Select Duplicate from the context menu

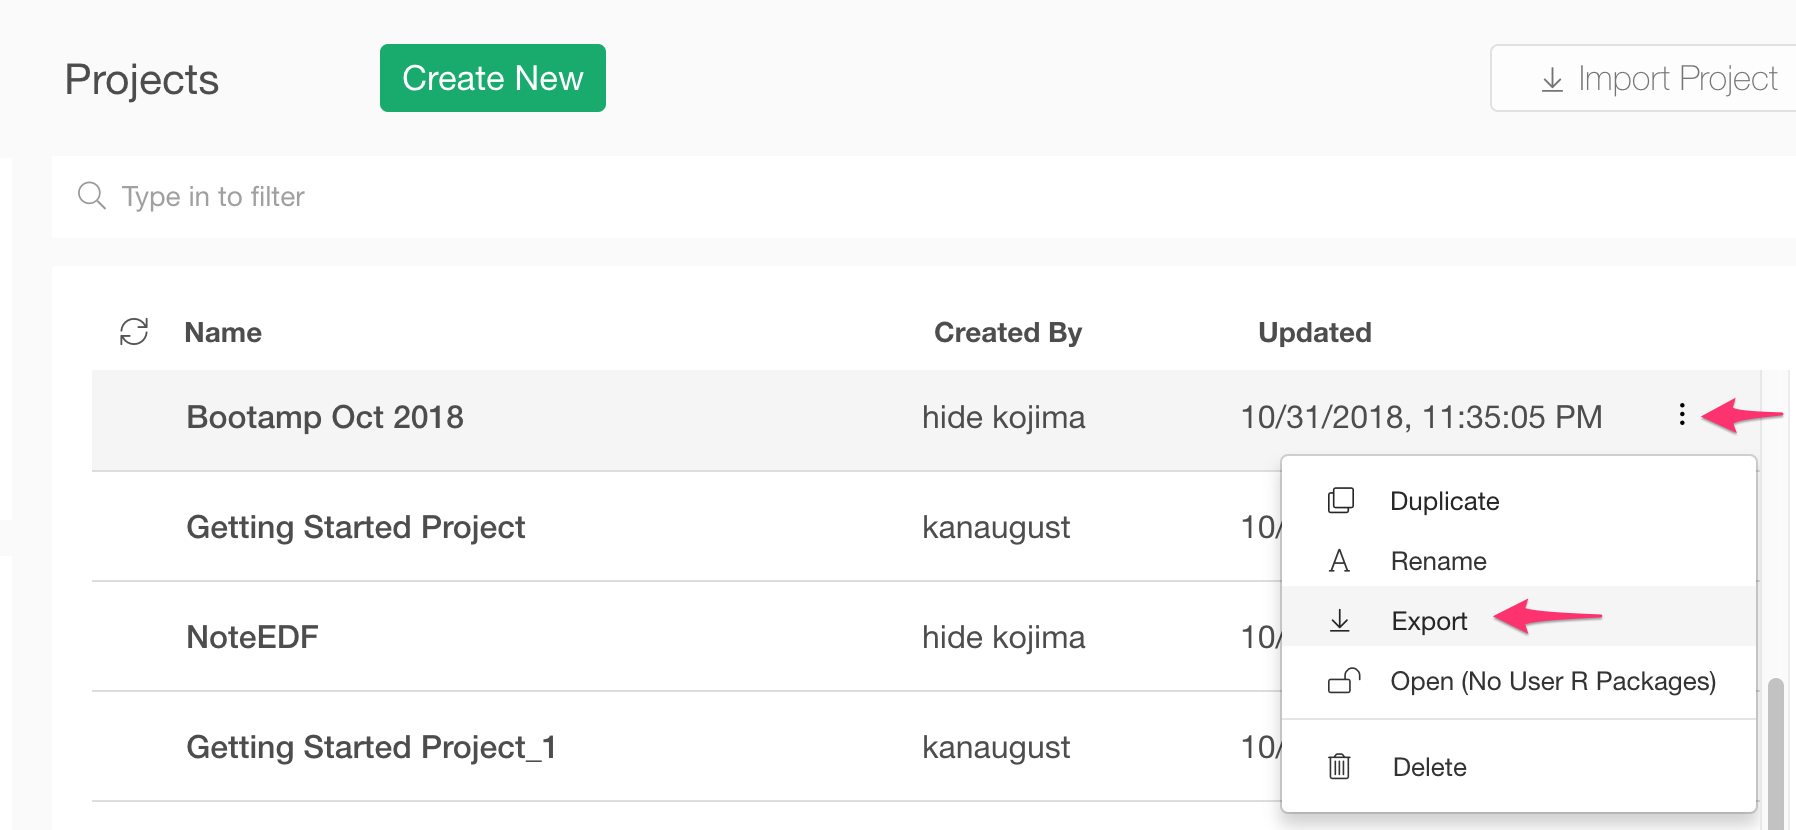point(1519,501)
